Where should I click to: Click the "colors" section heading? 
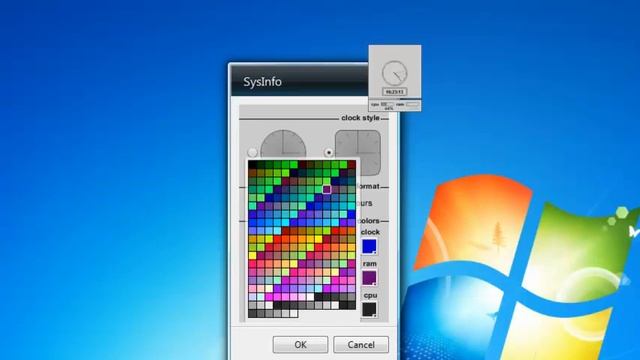coord(369,220)
